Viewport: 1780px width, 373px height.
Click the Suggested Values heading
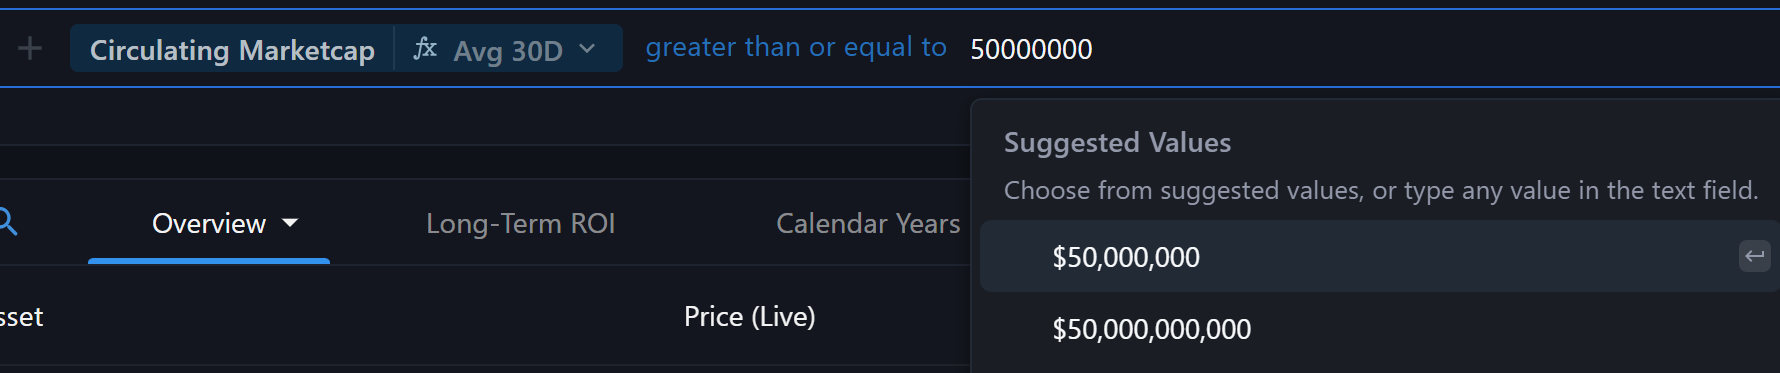coord(1117,143)
